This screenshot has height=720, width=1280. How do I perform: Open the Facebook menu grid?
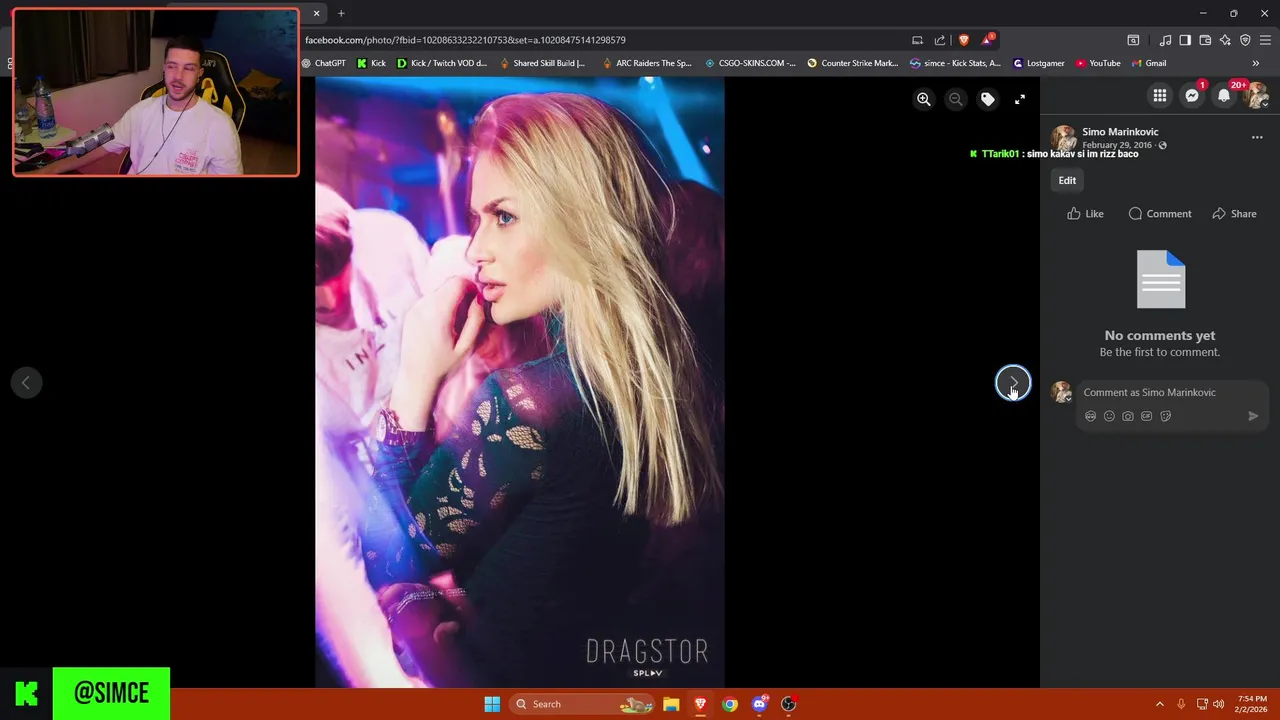pyautogui.click(x=1160, y=96)
